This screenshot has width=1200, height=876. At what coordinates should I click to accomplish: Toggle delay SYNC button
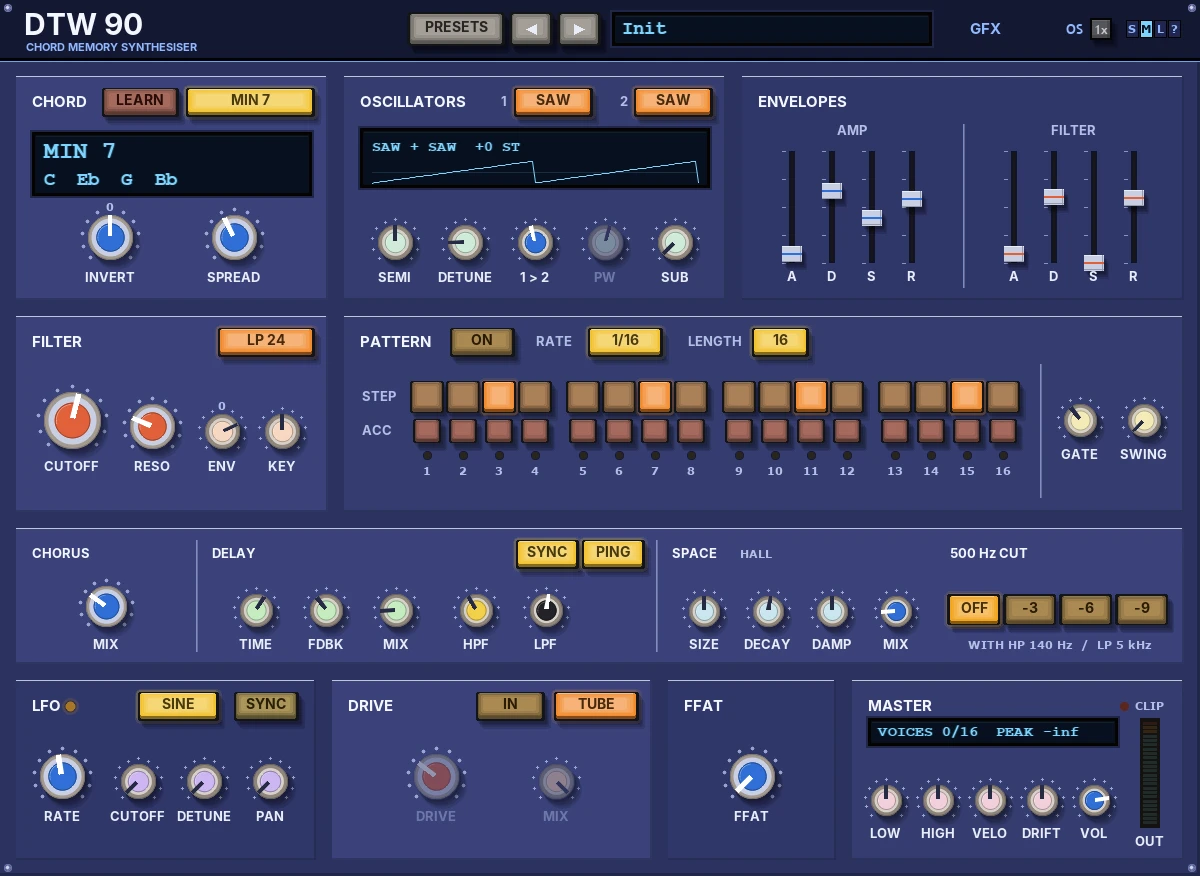(547, 553)
